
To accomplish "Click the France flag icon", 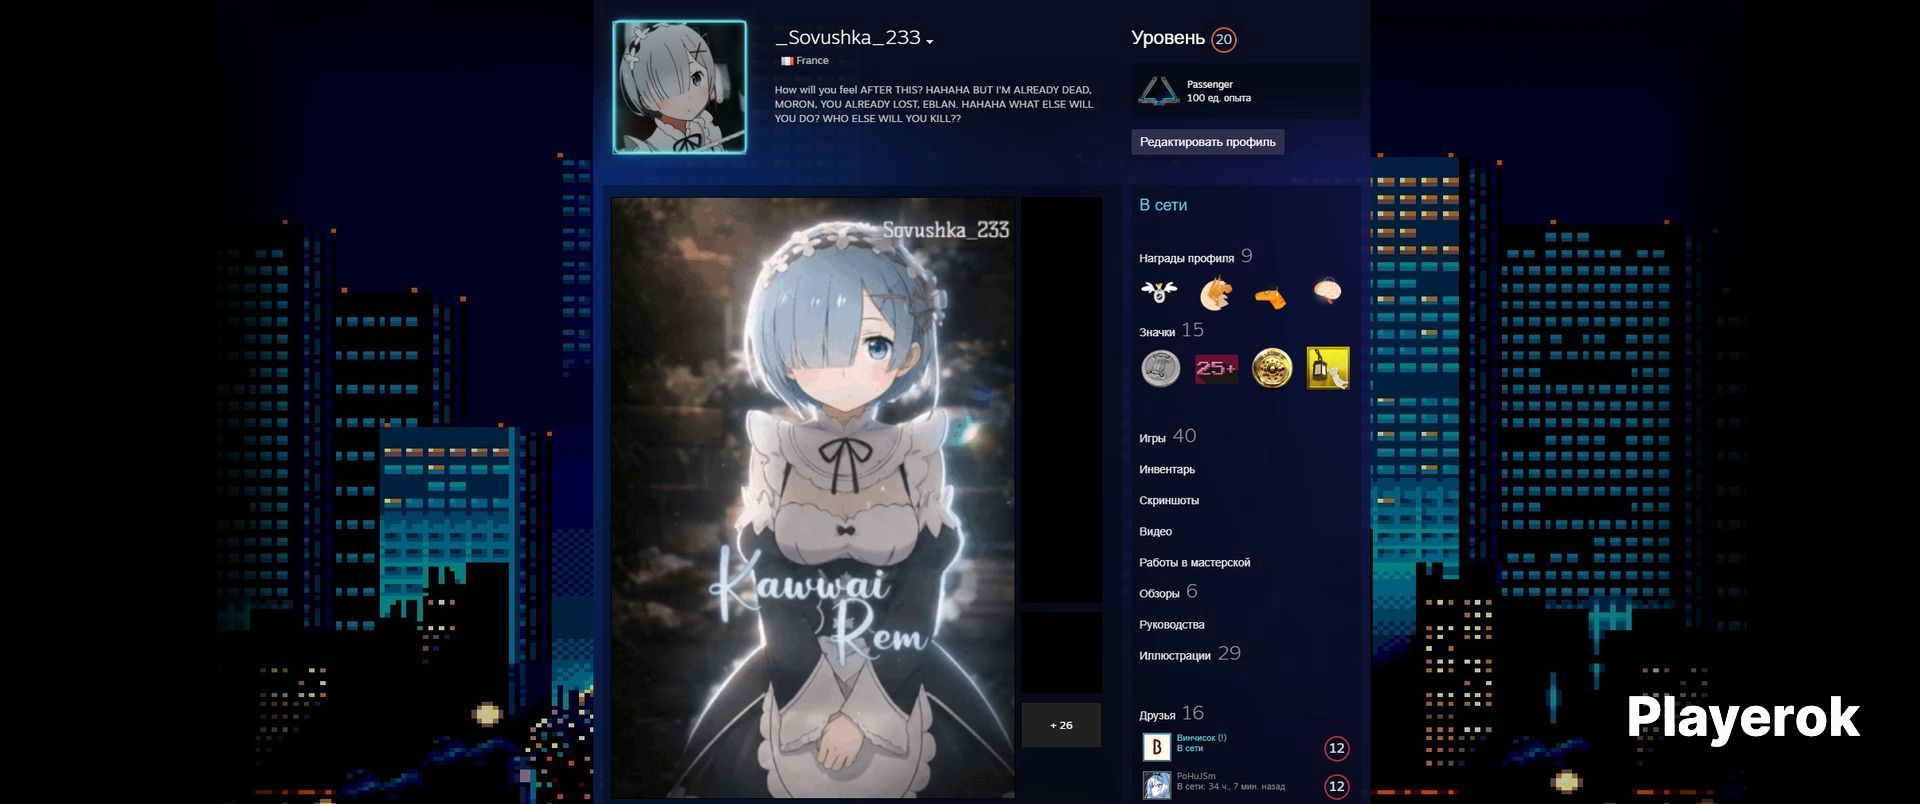I will click(787, 61).
